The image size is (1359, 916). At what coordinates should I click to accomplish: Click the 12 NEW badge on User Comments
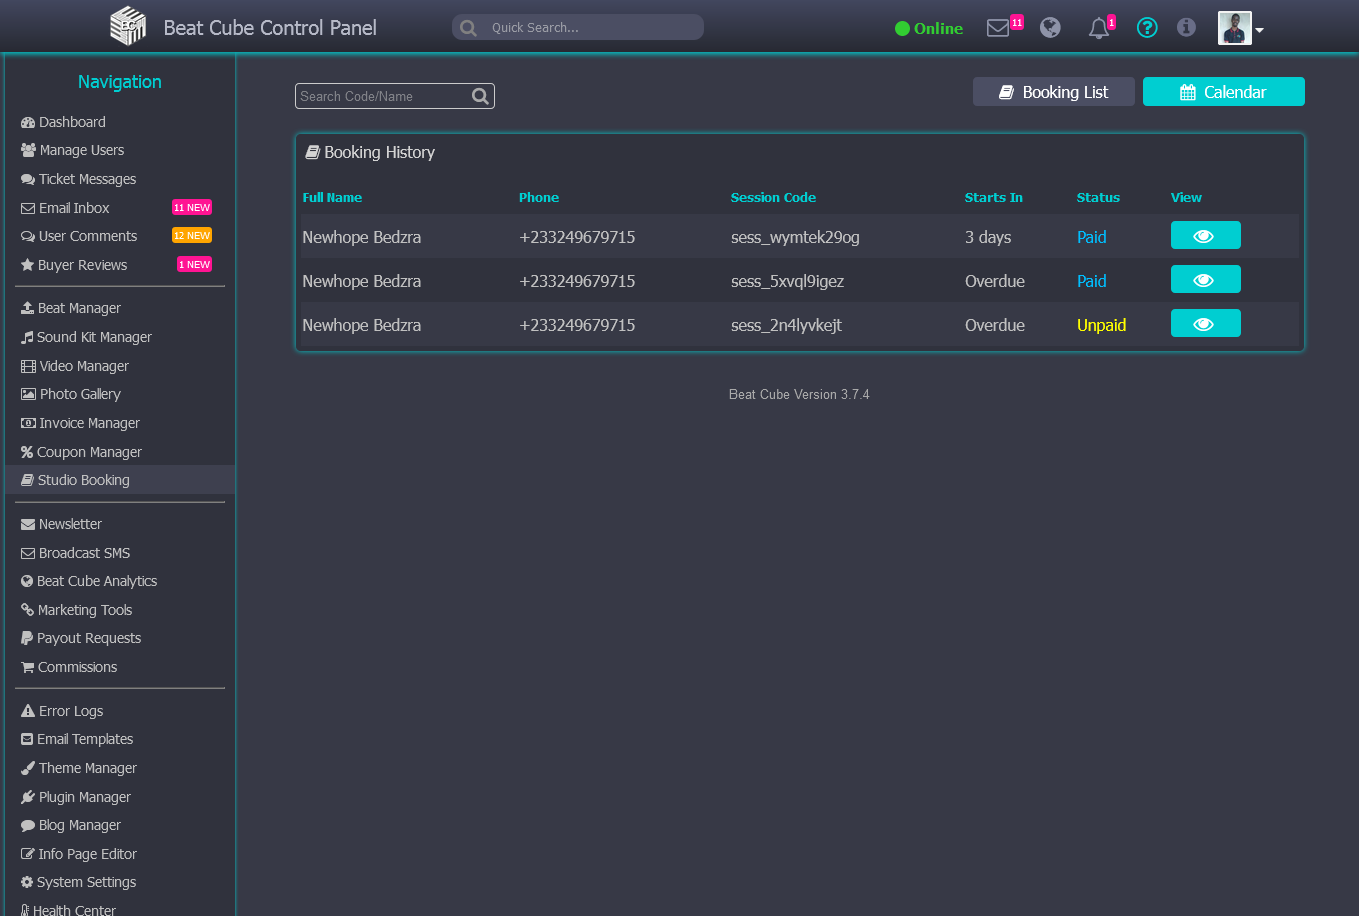click(192, 236)
